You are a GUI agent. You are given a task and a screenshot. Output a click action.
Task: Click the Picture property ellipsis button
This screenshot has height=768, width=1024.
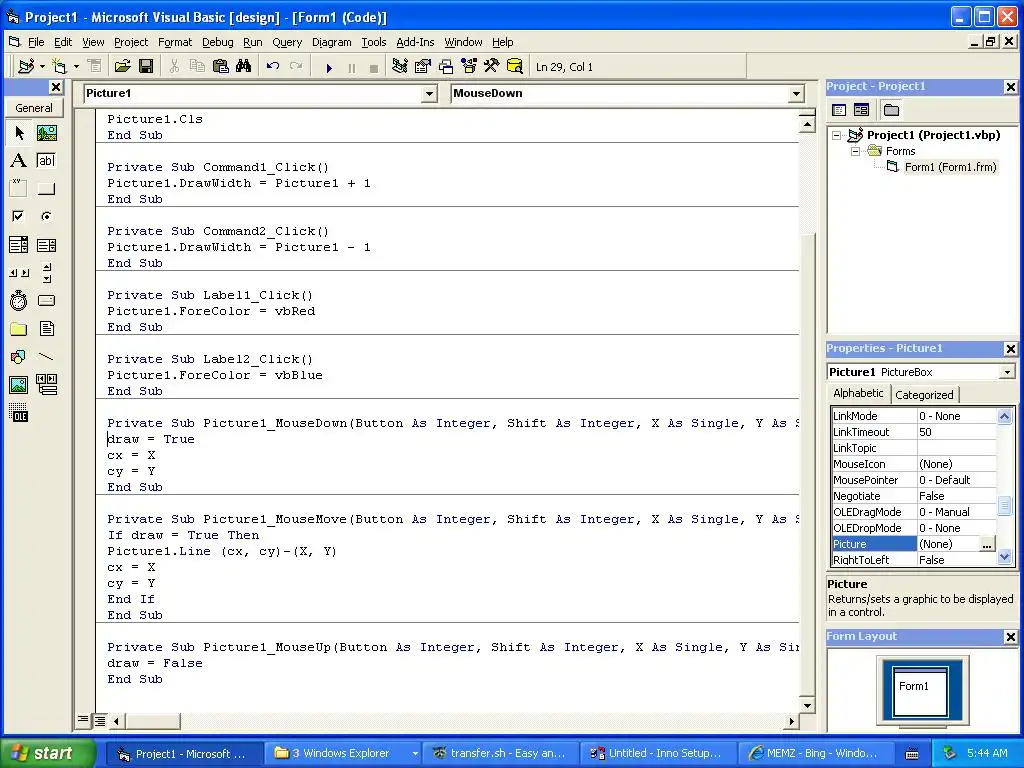point(987,544)
